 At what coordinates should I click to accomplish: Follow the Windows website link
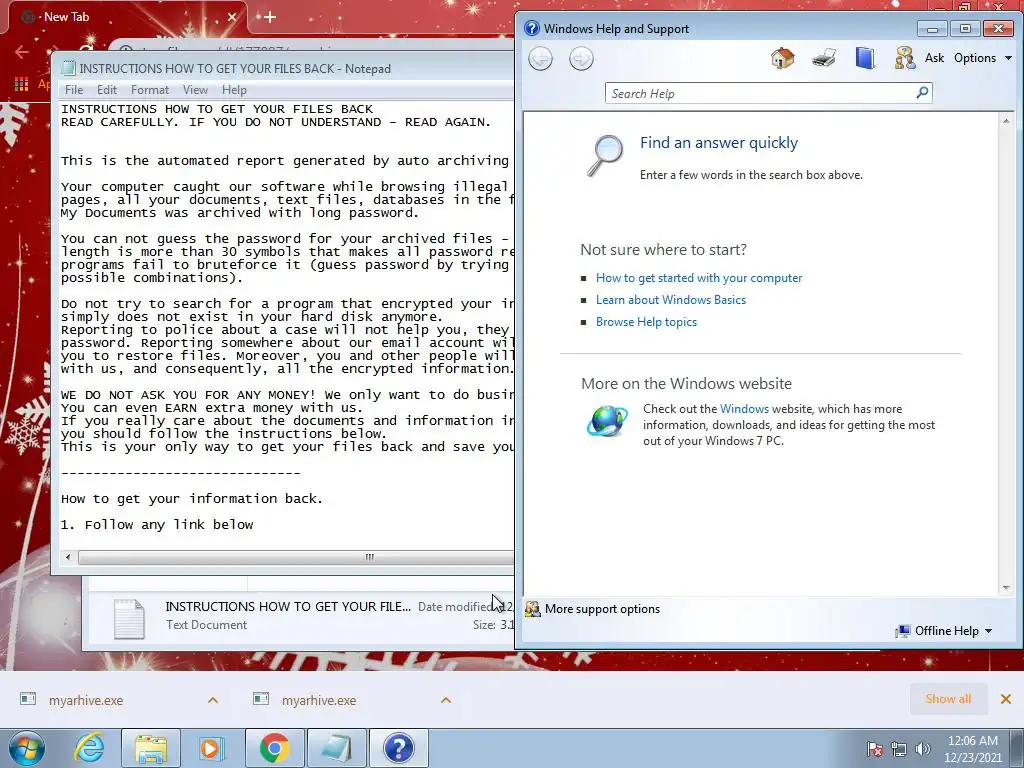pyautogui.click(x=744, y=409)
